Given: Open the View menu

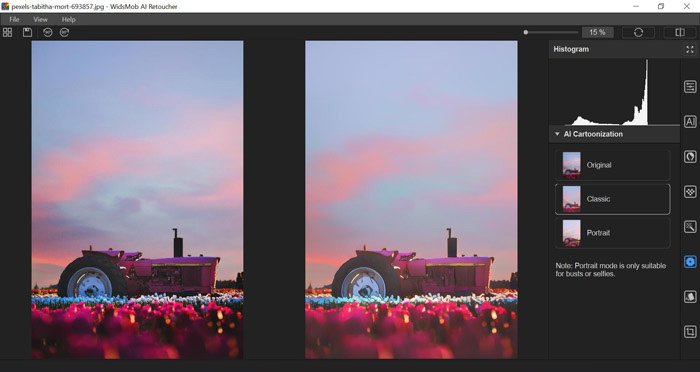Looking at the screenshot, I should 40,20.
